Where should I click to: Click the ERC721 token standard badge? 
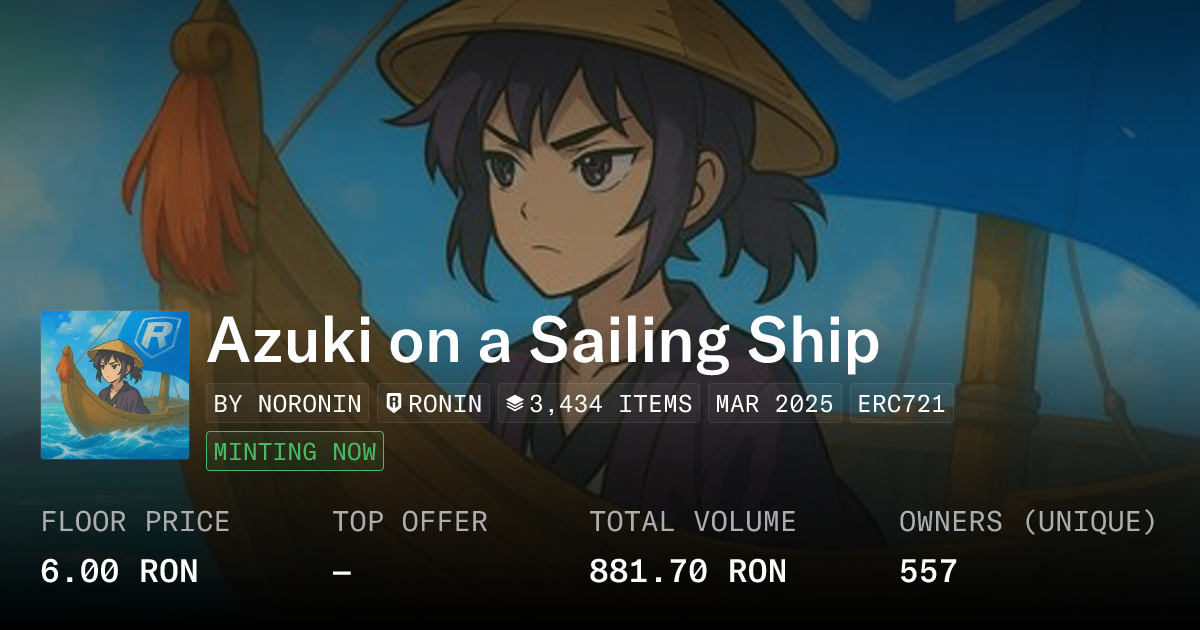(x=901, y=404)
